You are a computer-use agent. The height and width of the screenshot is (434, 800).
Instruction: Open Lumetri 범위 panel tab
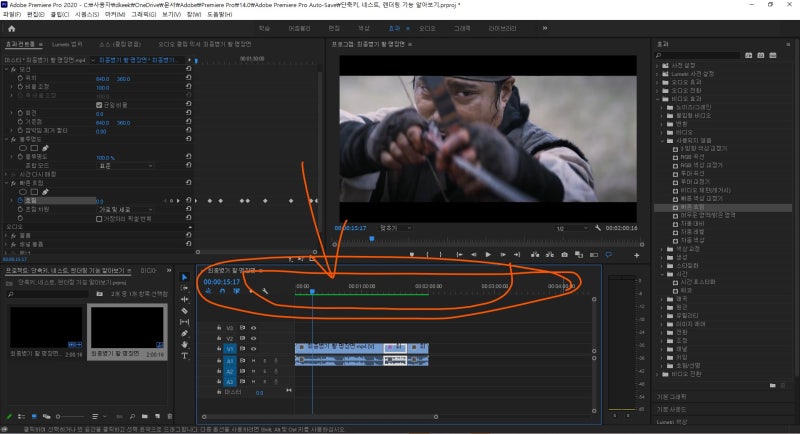[x=67, y=44]
